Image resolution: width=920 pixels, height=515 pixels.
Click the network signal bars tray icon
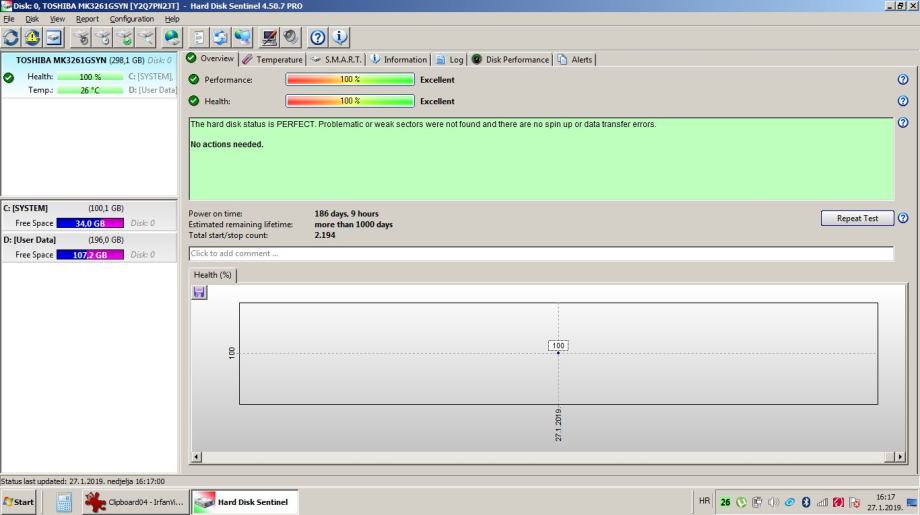point(822,502)
